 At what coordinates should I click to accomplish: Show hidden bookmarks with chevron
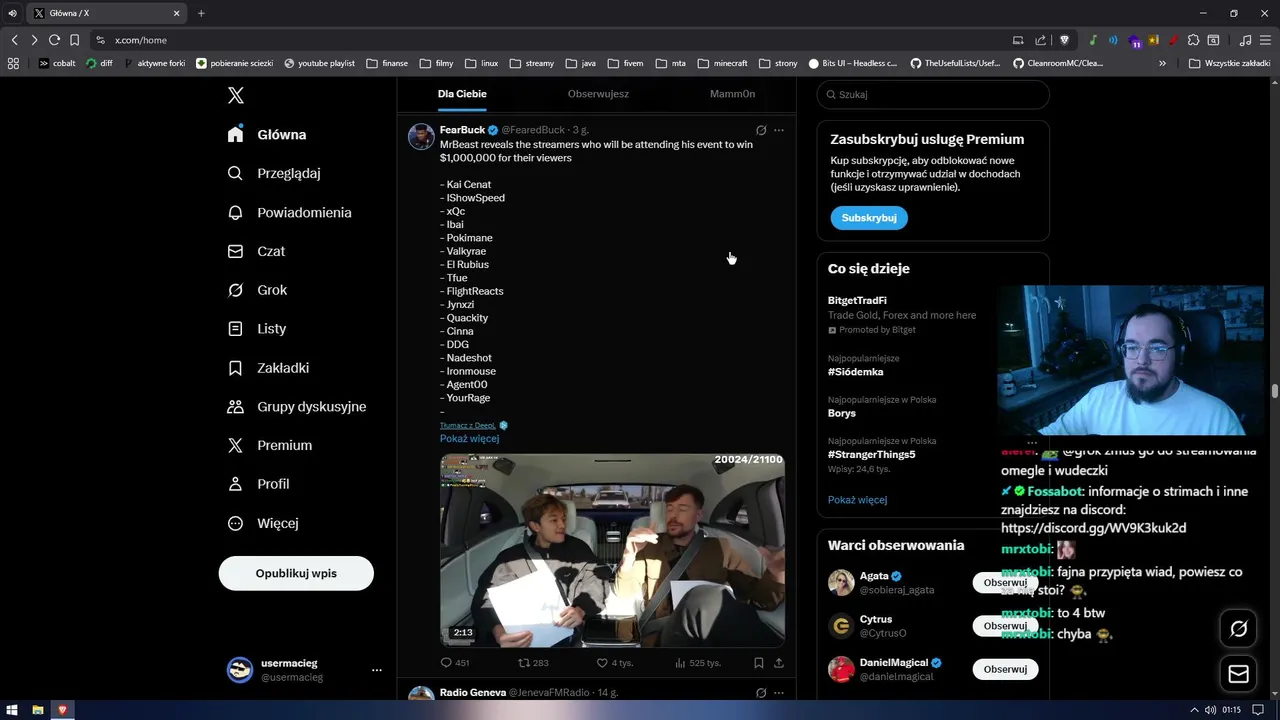pos(1162,63)
